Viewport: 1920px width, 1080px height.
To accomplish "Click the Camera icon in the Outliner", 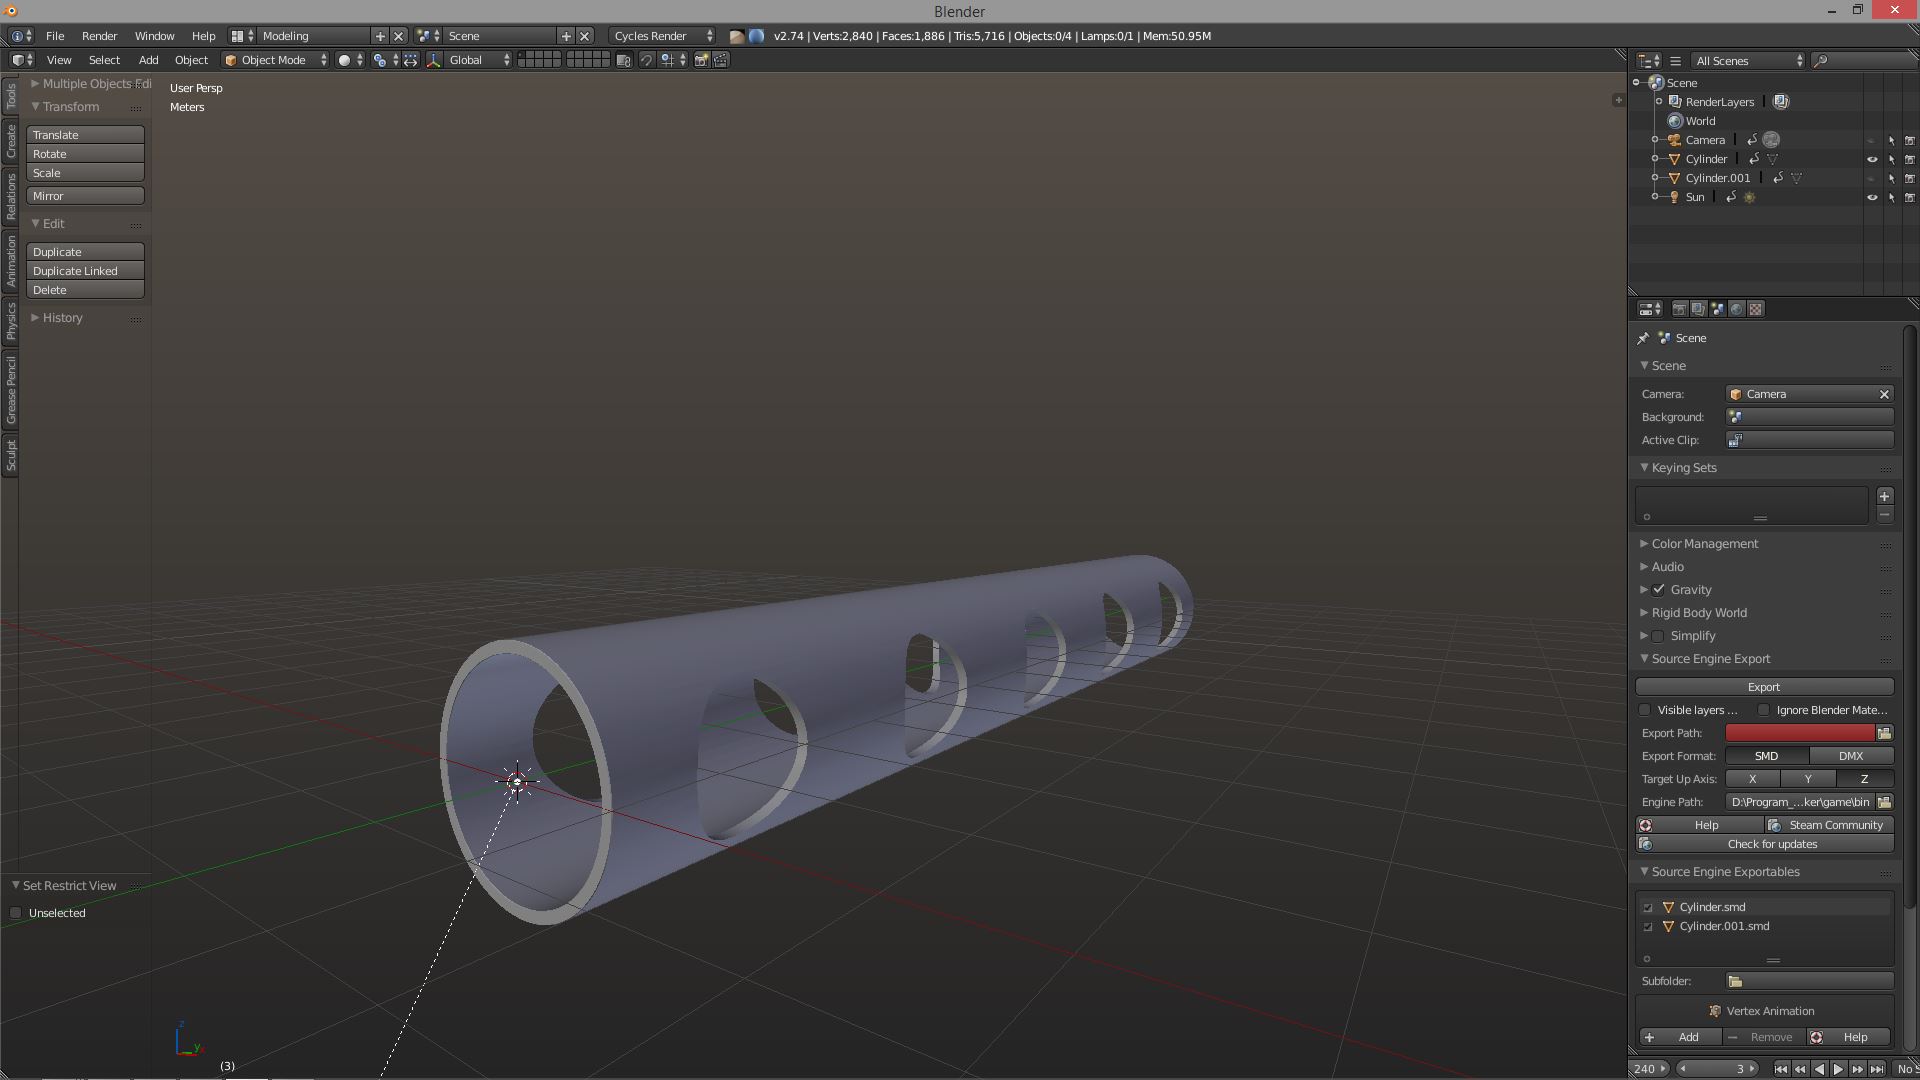I will 1676,140.
